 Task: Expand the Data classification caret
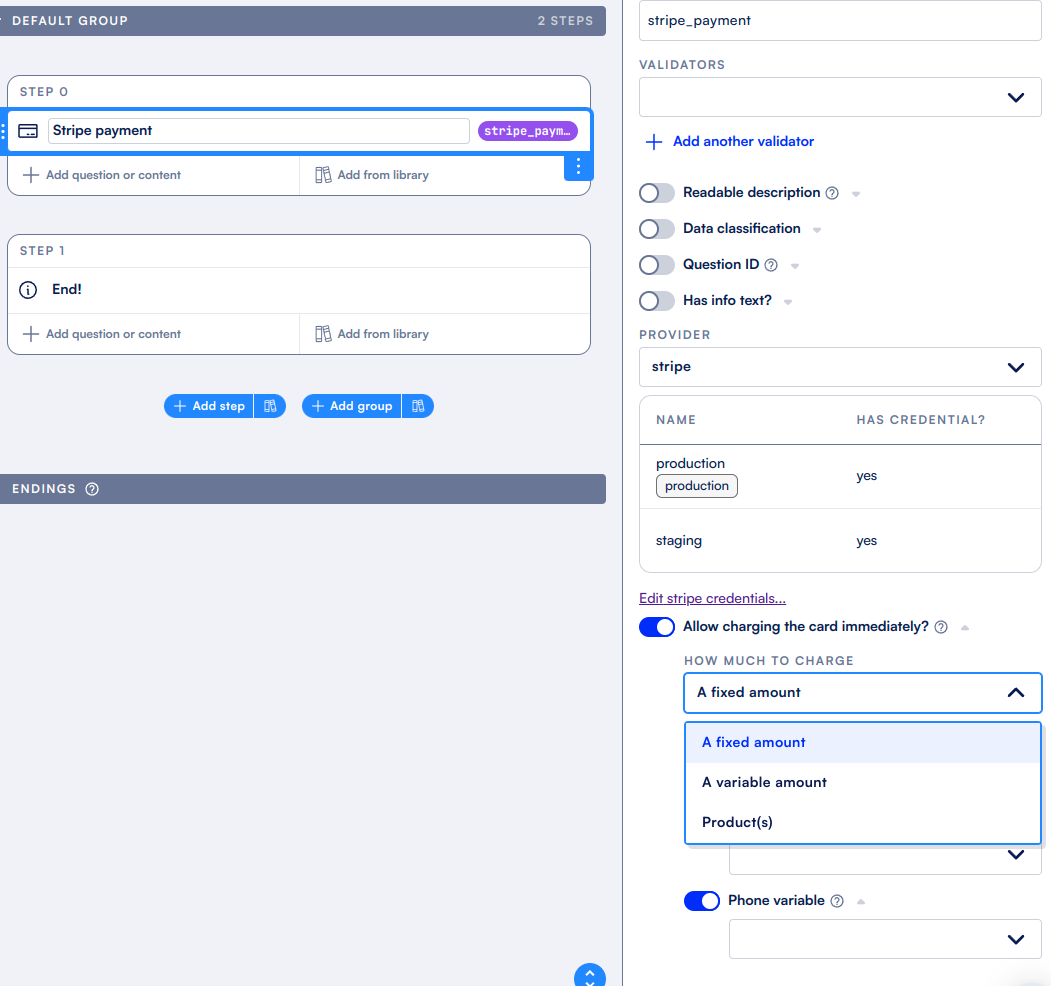(816, 230)
